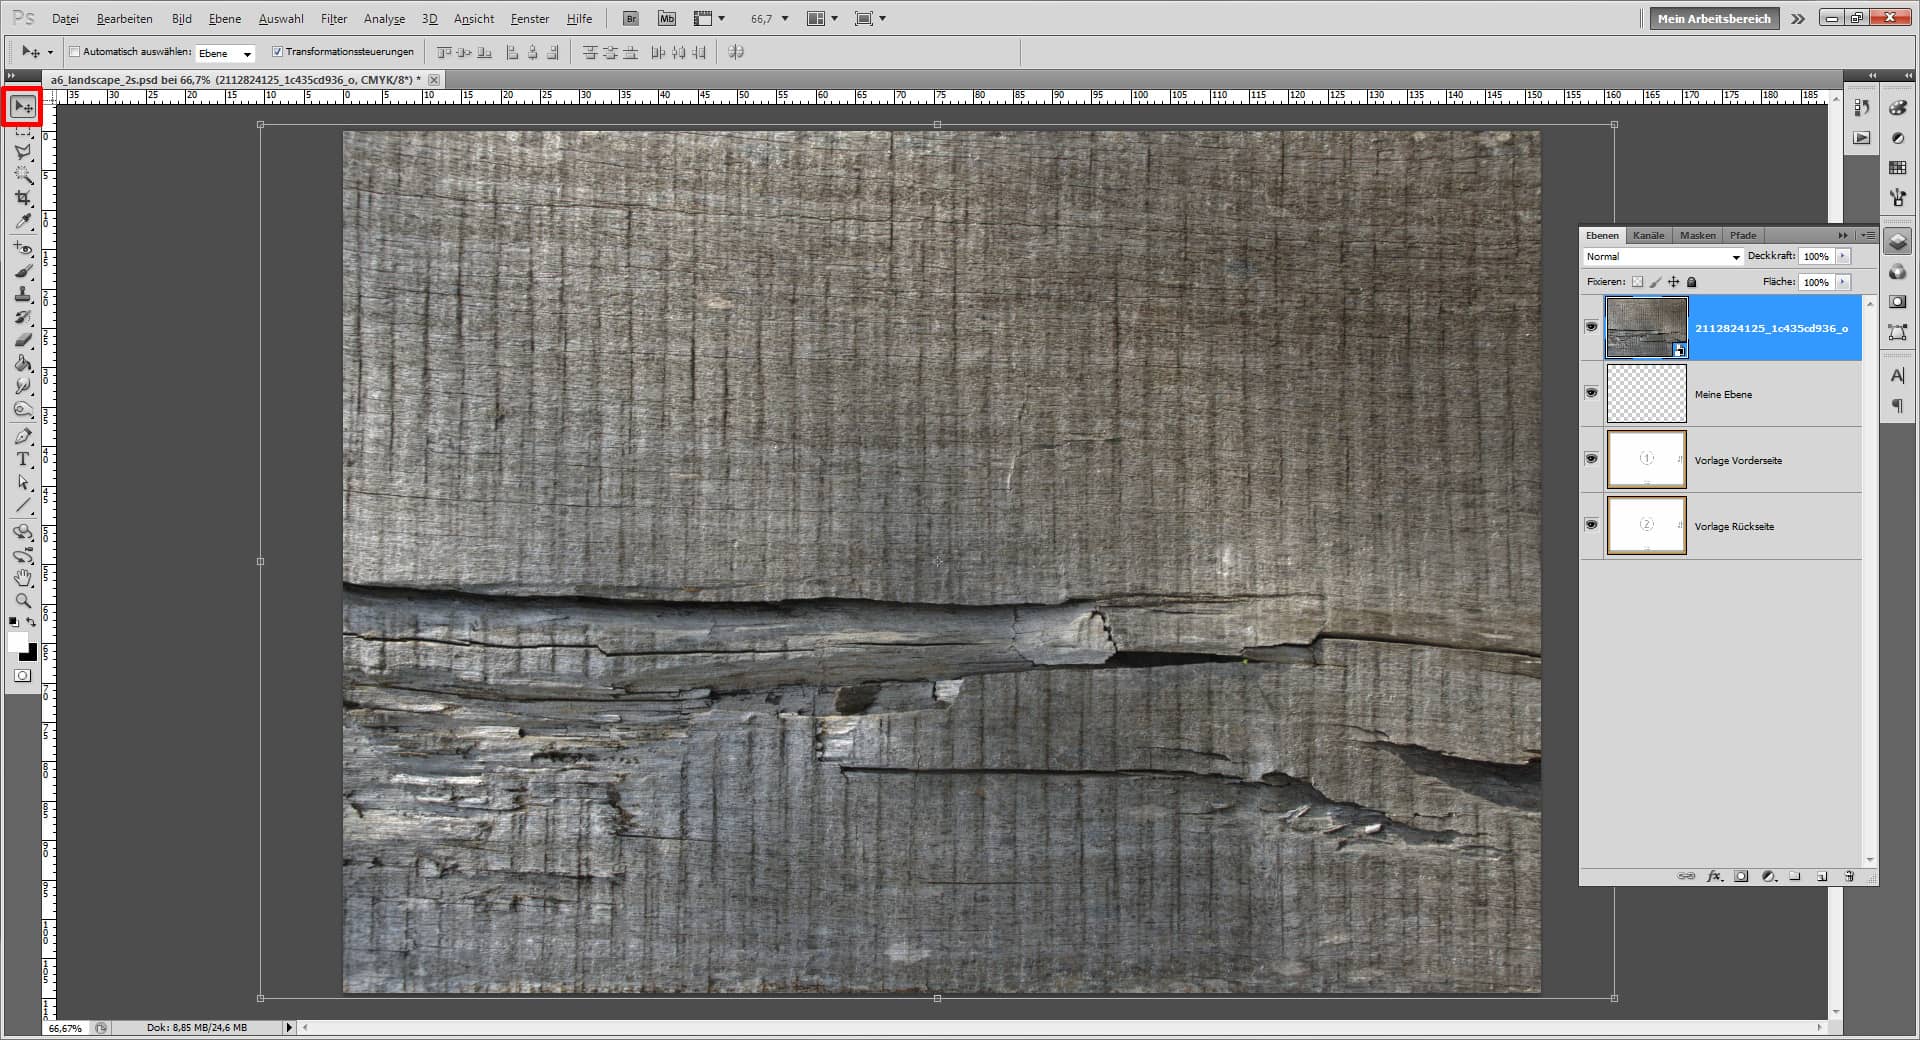Screen dimensions: 1920x1040
Task: Hide the 'Vorlage Vorderseite' layer
Action: [x=1591, y=459]
